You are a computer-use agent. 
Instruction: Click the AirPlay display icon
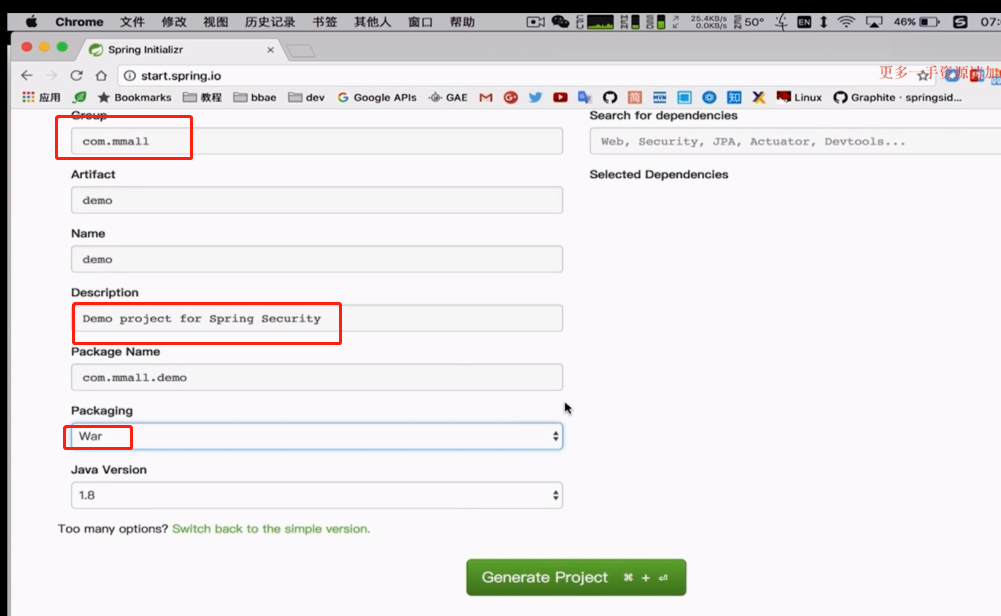(x=874, y=22)
